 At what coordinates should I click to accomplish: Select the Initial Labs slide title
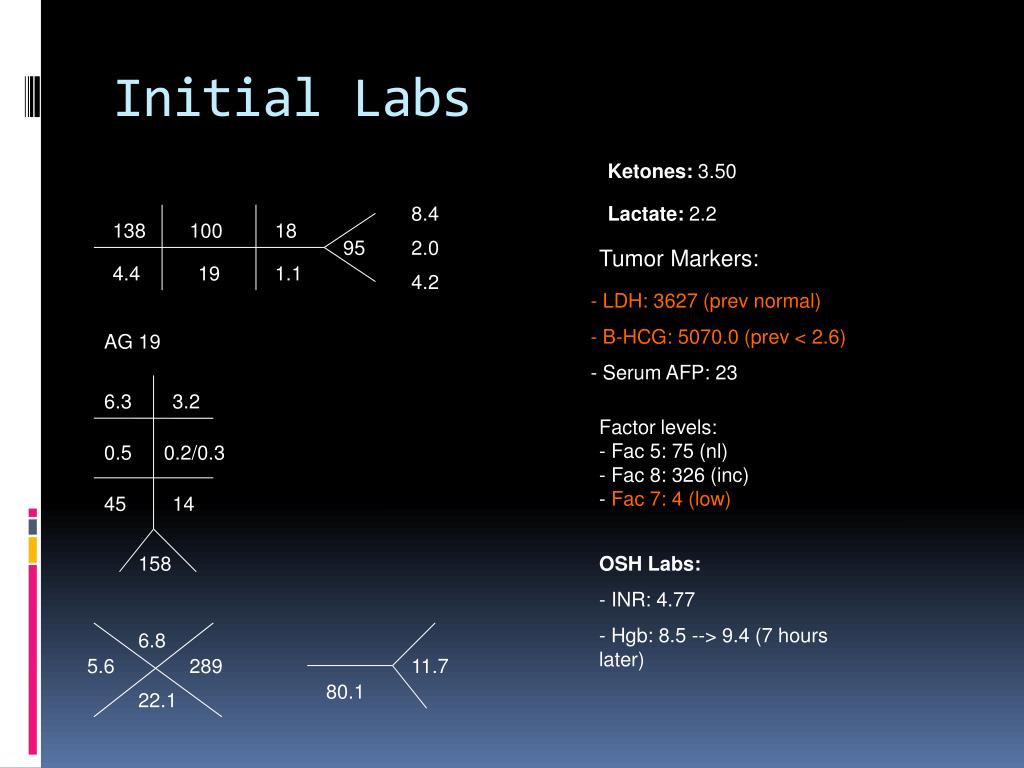292,98
